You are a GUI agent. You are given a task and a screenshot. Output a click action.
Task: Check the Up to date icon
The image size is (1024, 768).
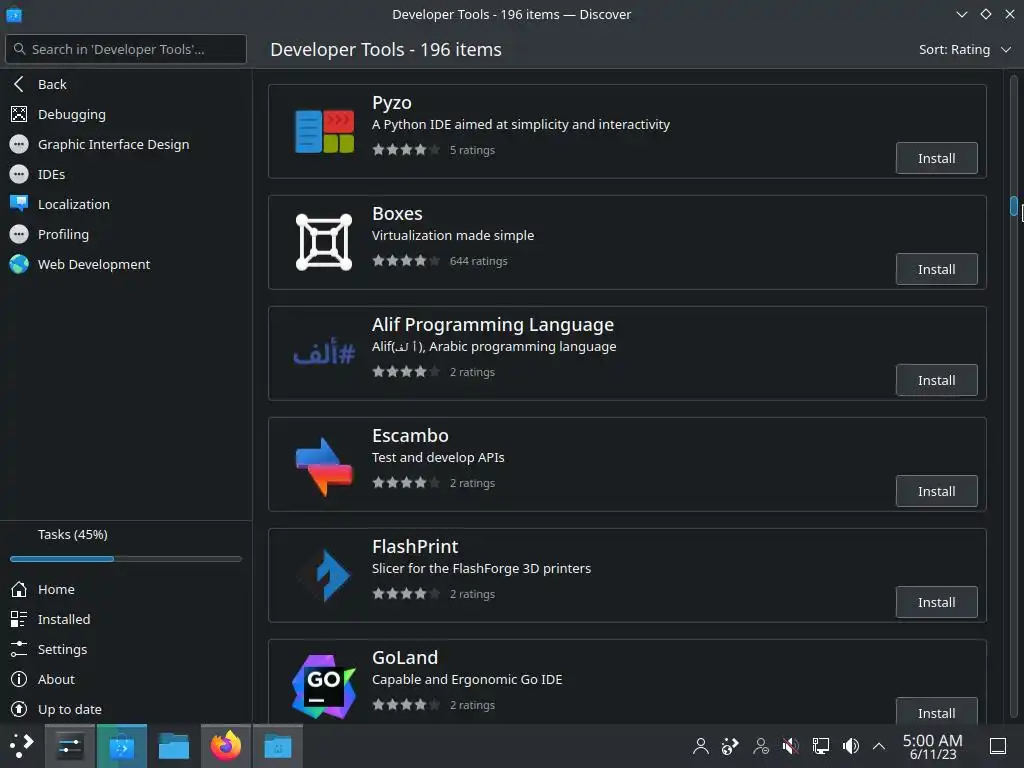tap(19, 709)
